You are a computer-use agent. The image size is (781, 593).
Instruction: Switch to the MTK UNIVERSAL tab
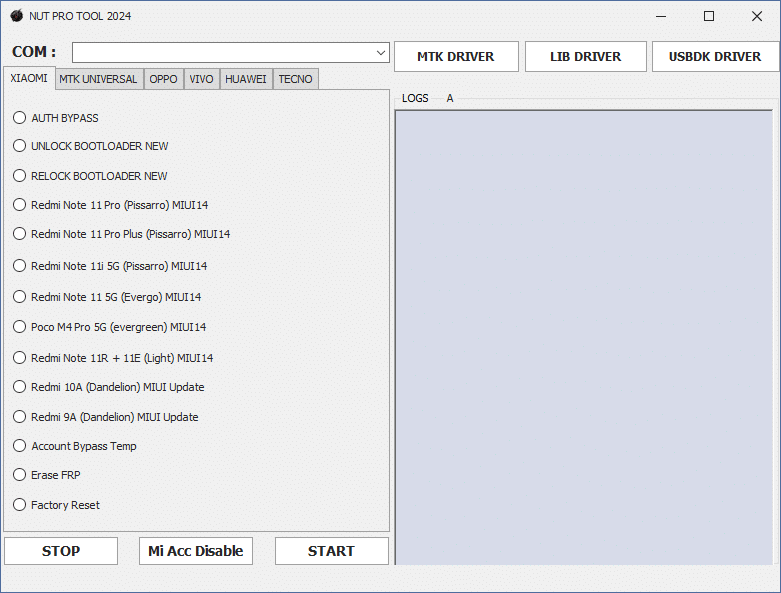pyautogui.click(x=98, y=79)
